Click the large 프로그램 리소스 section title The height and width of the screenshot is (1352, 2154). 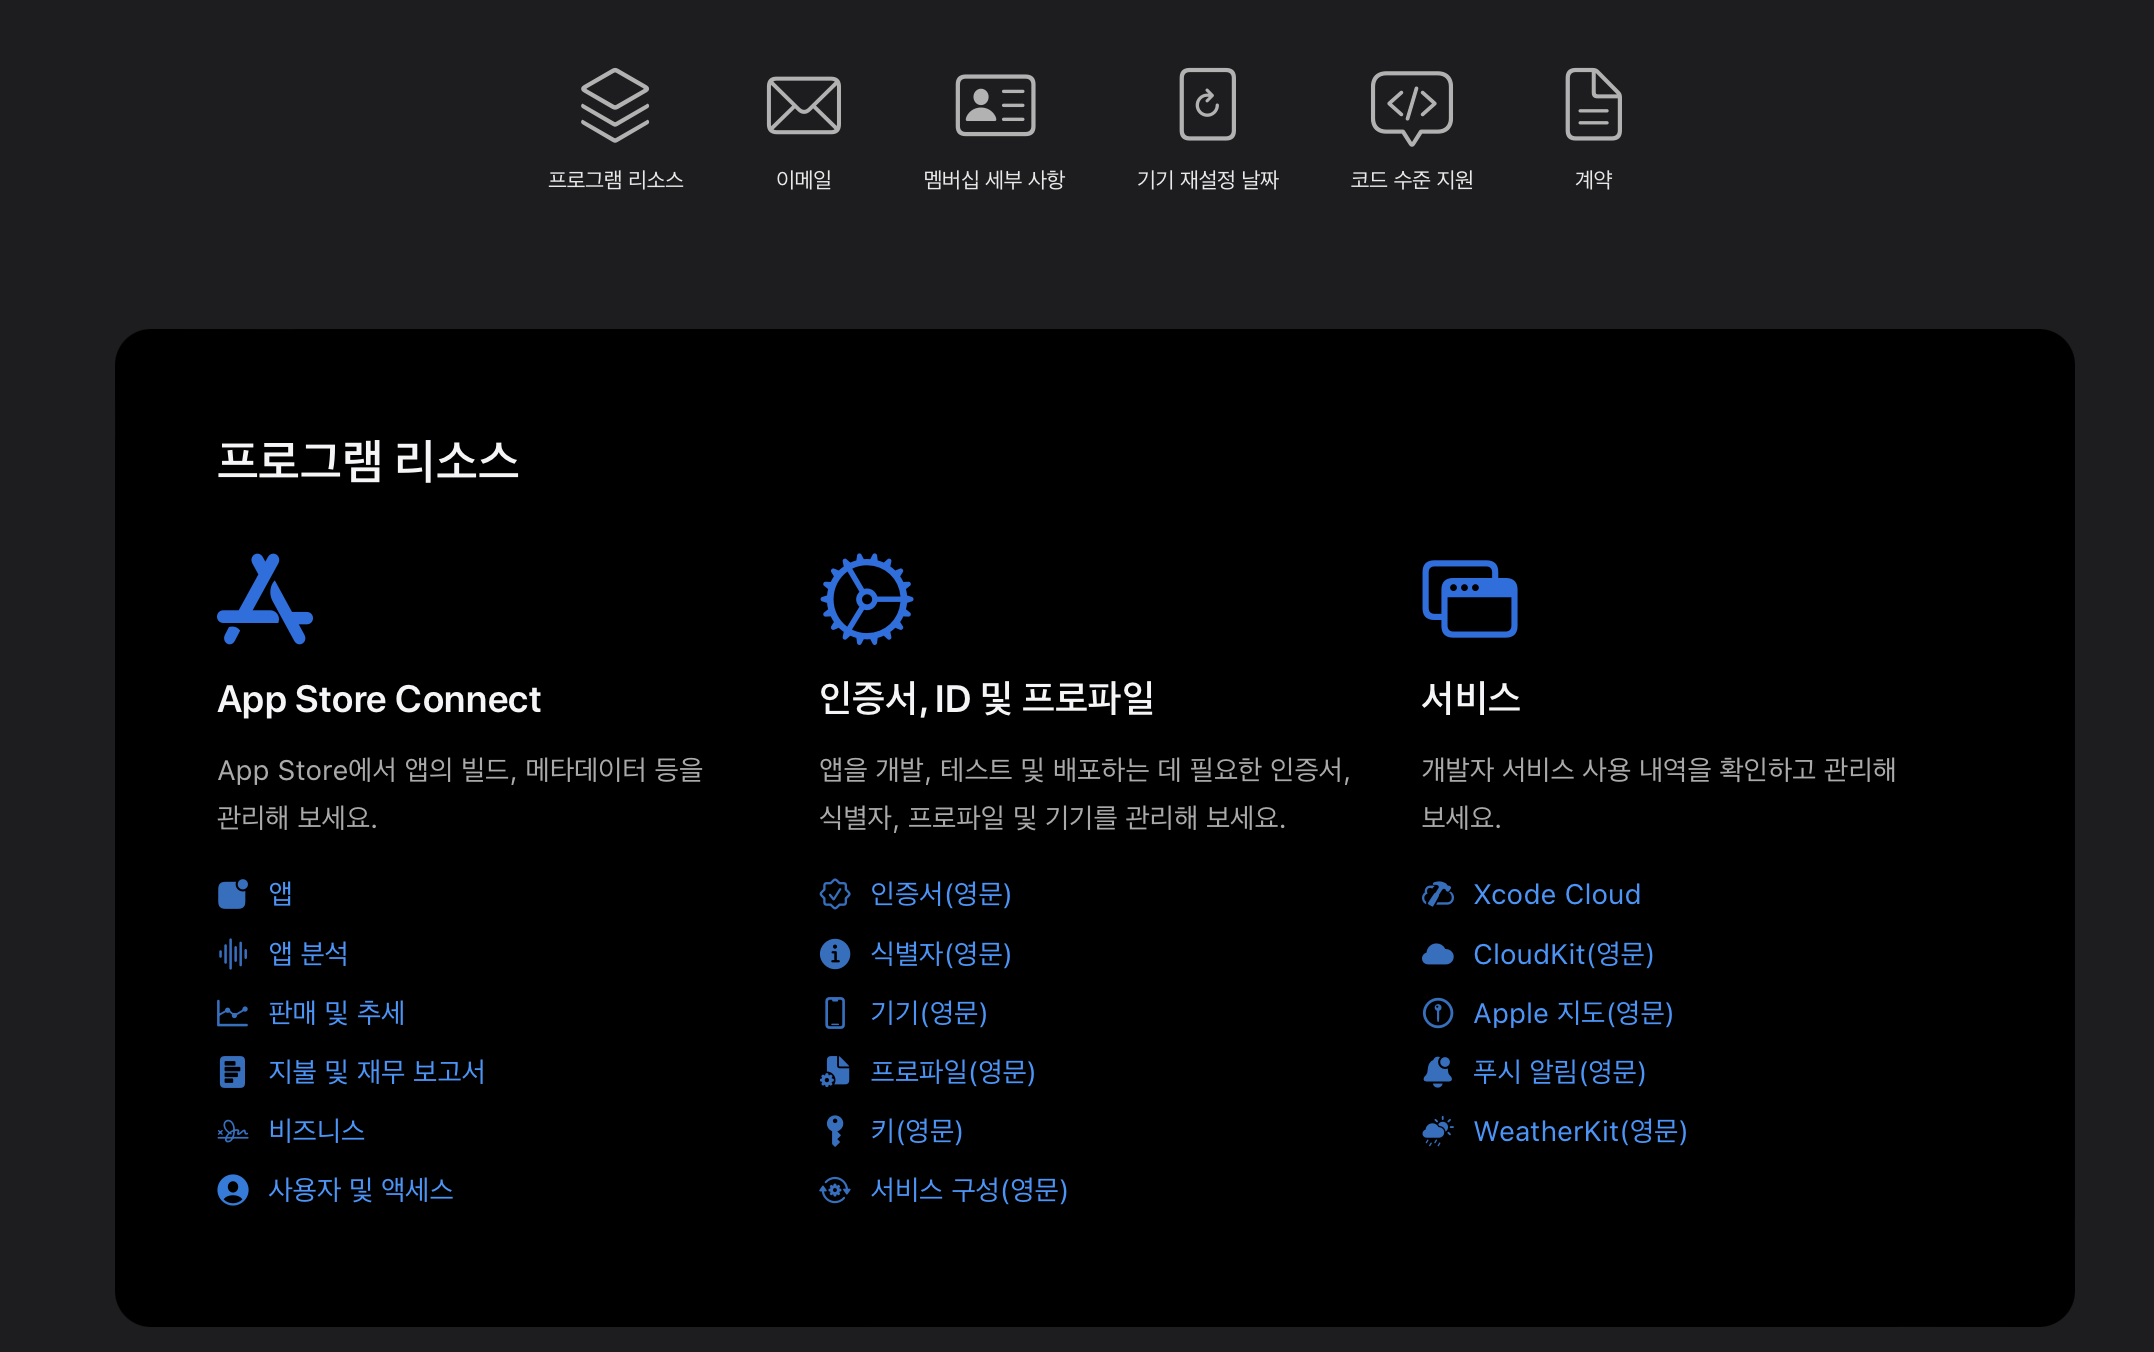click(368, 461)
